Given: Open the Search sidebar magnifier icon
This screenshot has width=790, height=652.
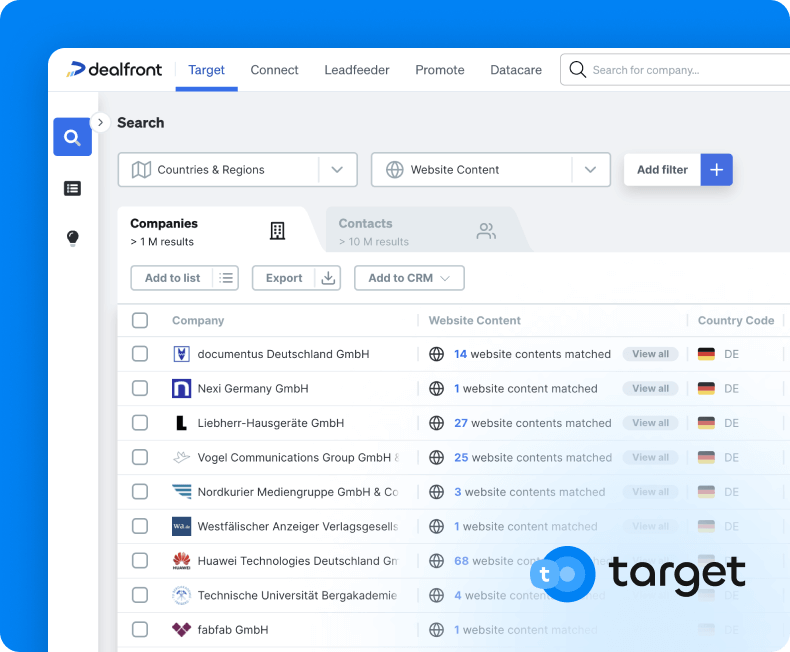Looking at the screenshot, I should click(x=73, y=137).
